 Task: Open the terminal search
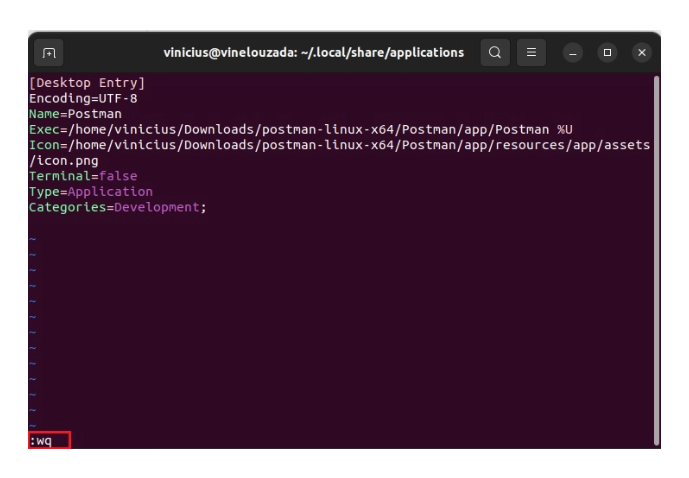point(495,53)
